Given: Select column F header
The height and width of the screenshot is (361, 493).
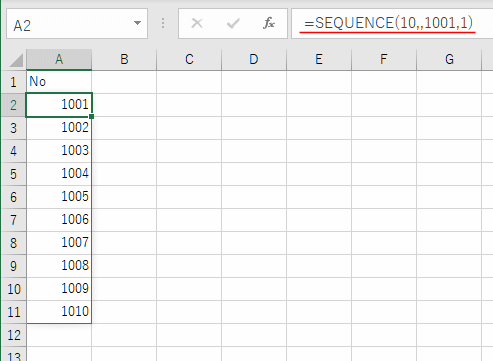Looking at the screenshot, I should (x=384, y=59).
